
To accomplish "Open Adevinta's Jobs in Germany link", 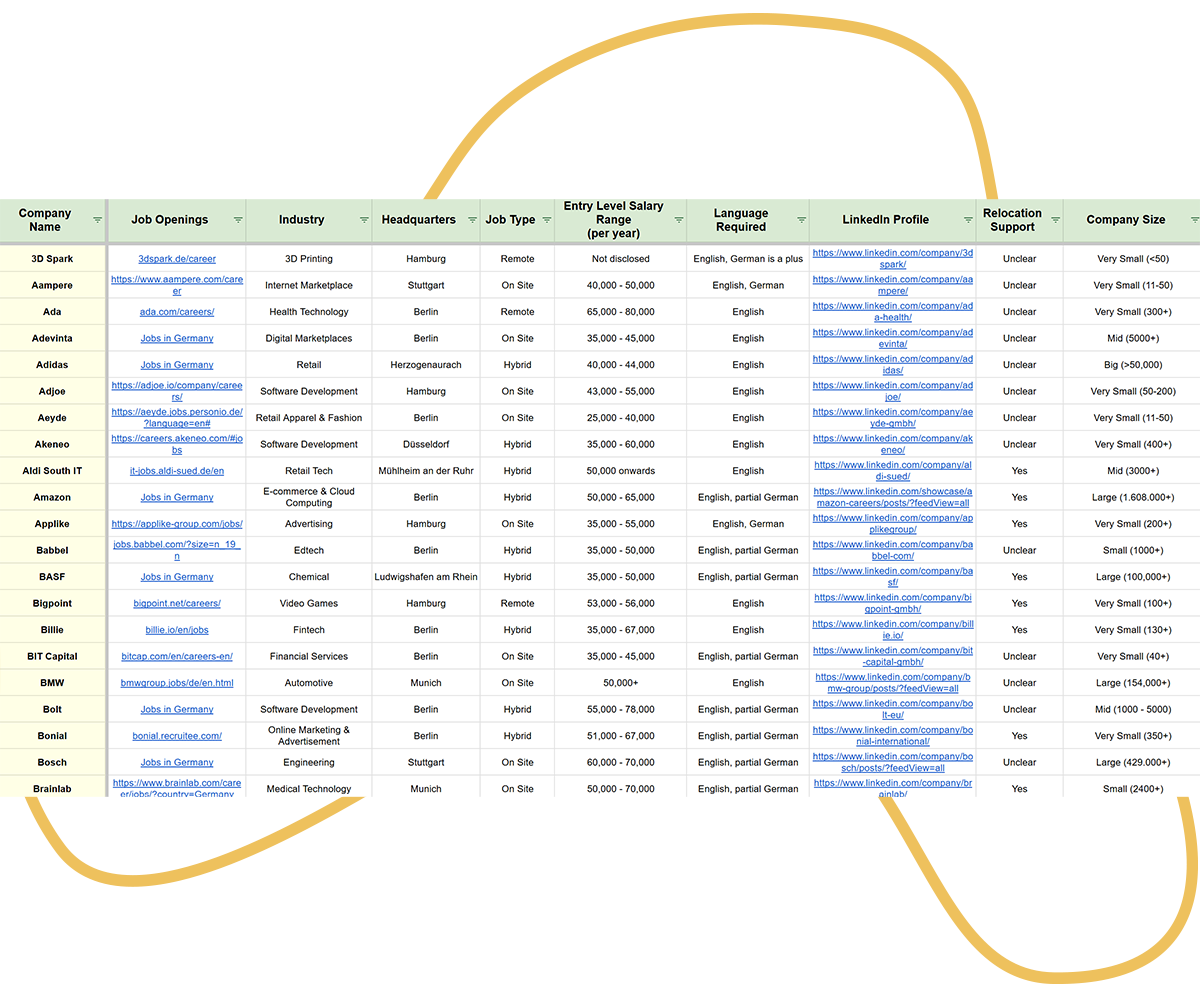I will point(177,338).
